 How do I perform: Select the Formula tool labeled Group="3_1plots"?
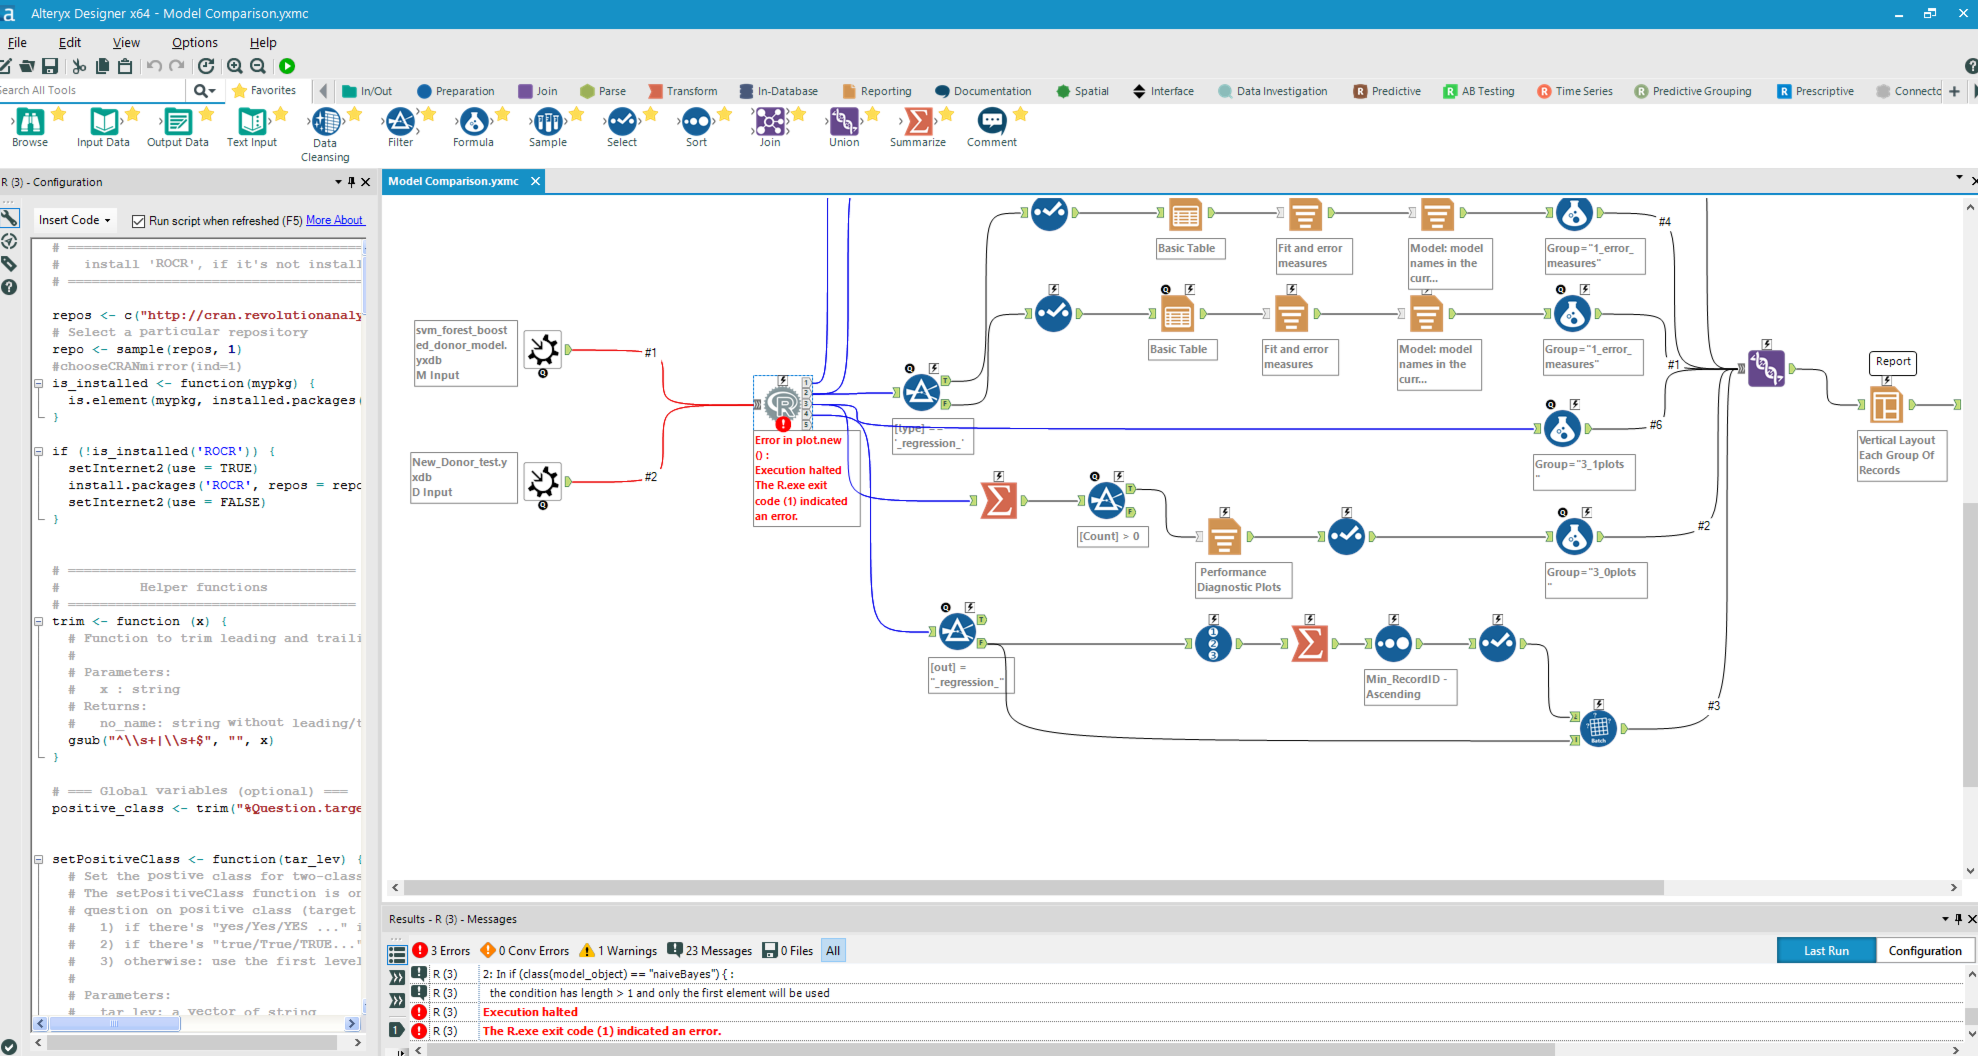tap(1562, 429)
